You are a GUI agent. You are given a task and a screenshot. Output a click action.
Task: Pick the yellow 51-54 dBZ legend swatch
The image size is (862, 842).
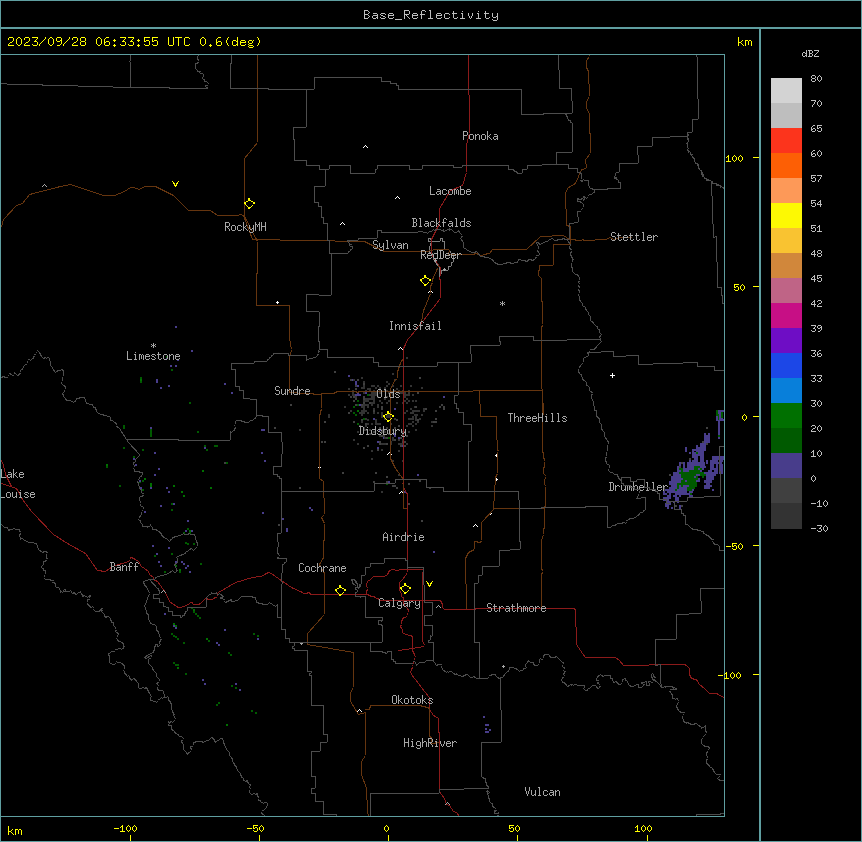click(x=786, y=215)
